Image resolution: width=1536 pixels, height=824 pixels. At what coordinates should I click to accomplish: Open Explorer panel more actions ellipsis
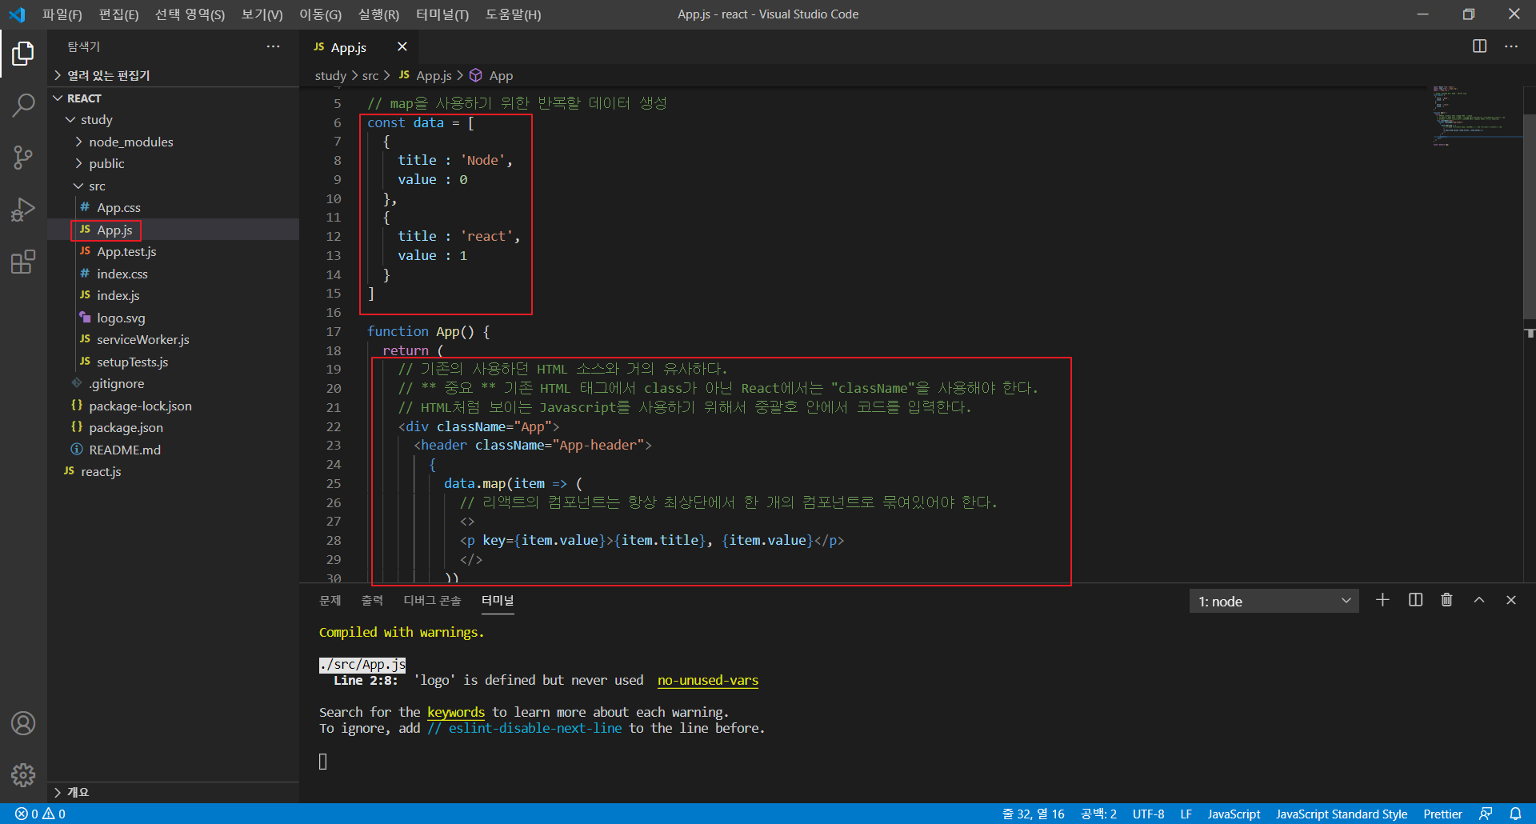tap(273, 47)
